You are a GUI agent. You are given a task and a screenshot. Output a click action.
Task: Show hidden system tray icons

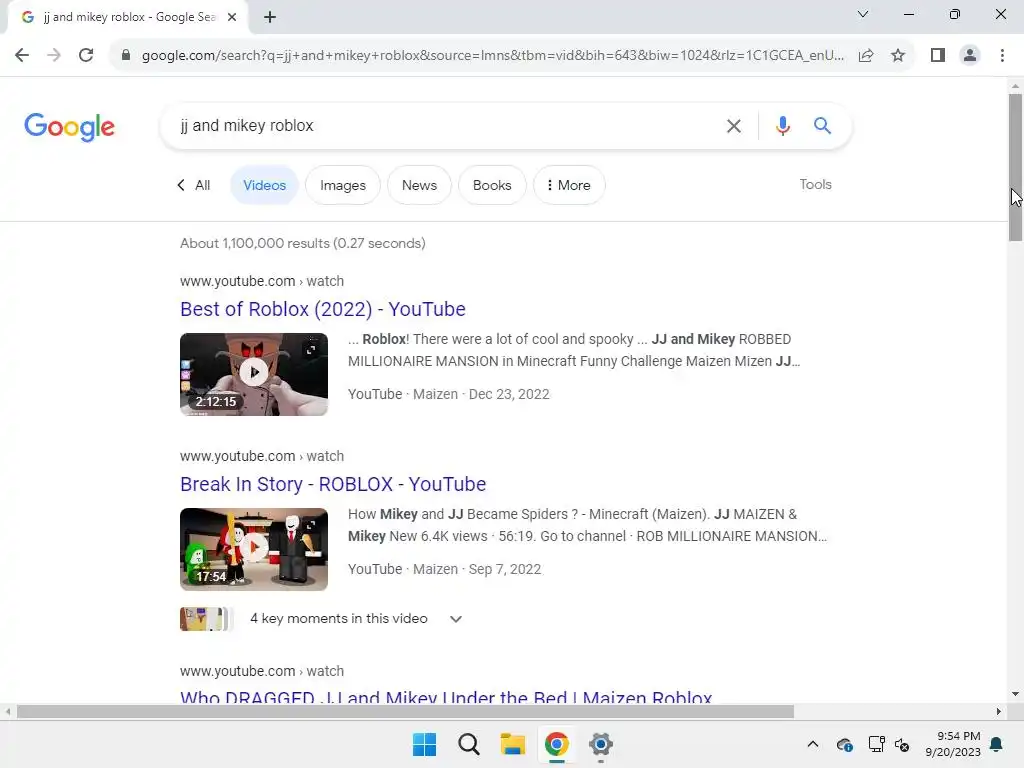coord(812,744)
